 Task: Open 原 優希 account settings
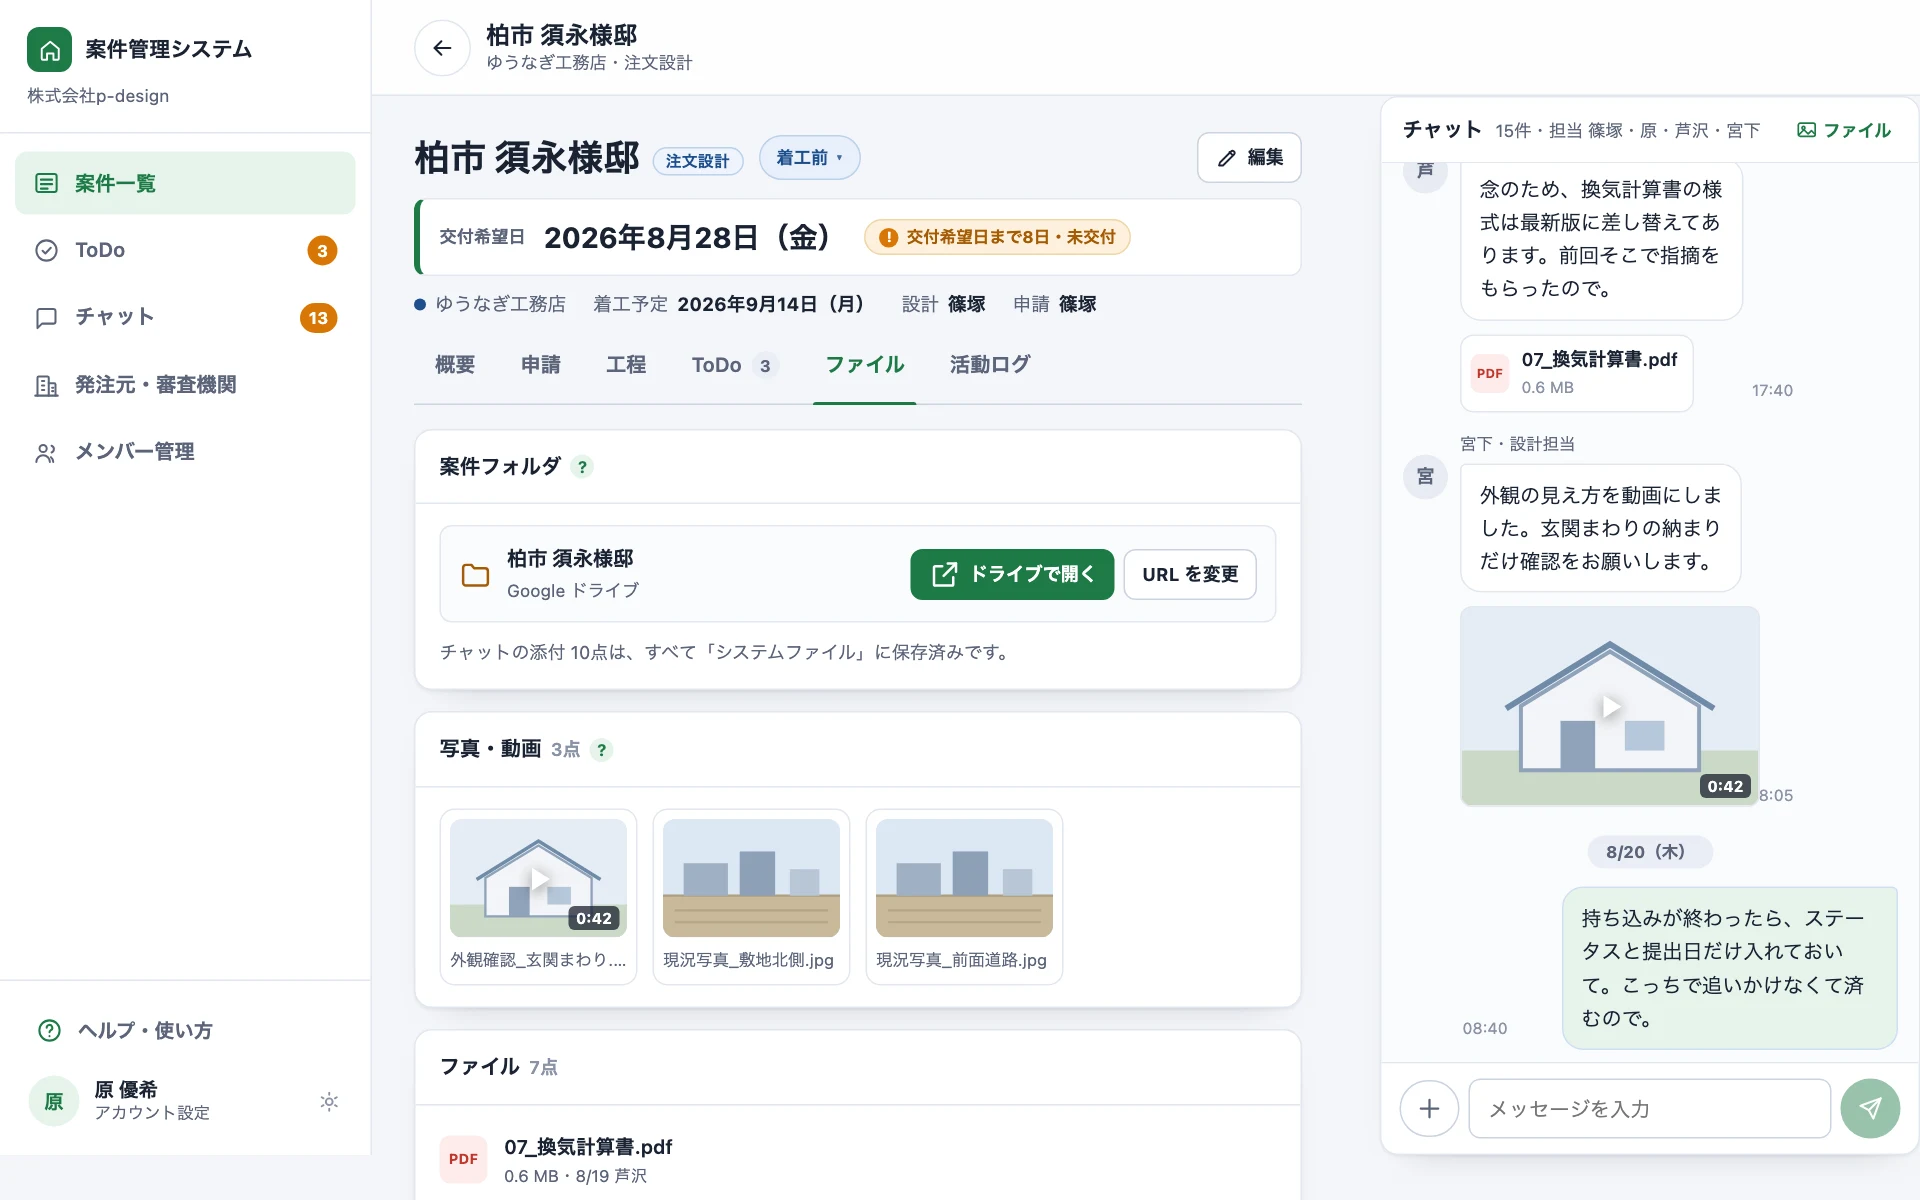pyautogui.click(x=152, y=1101)
